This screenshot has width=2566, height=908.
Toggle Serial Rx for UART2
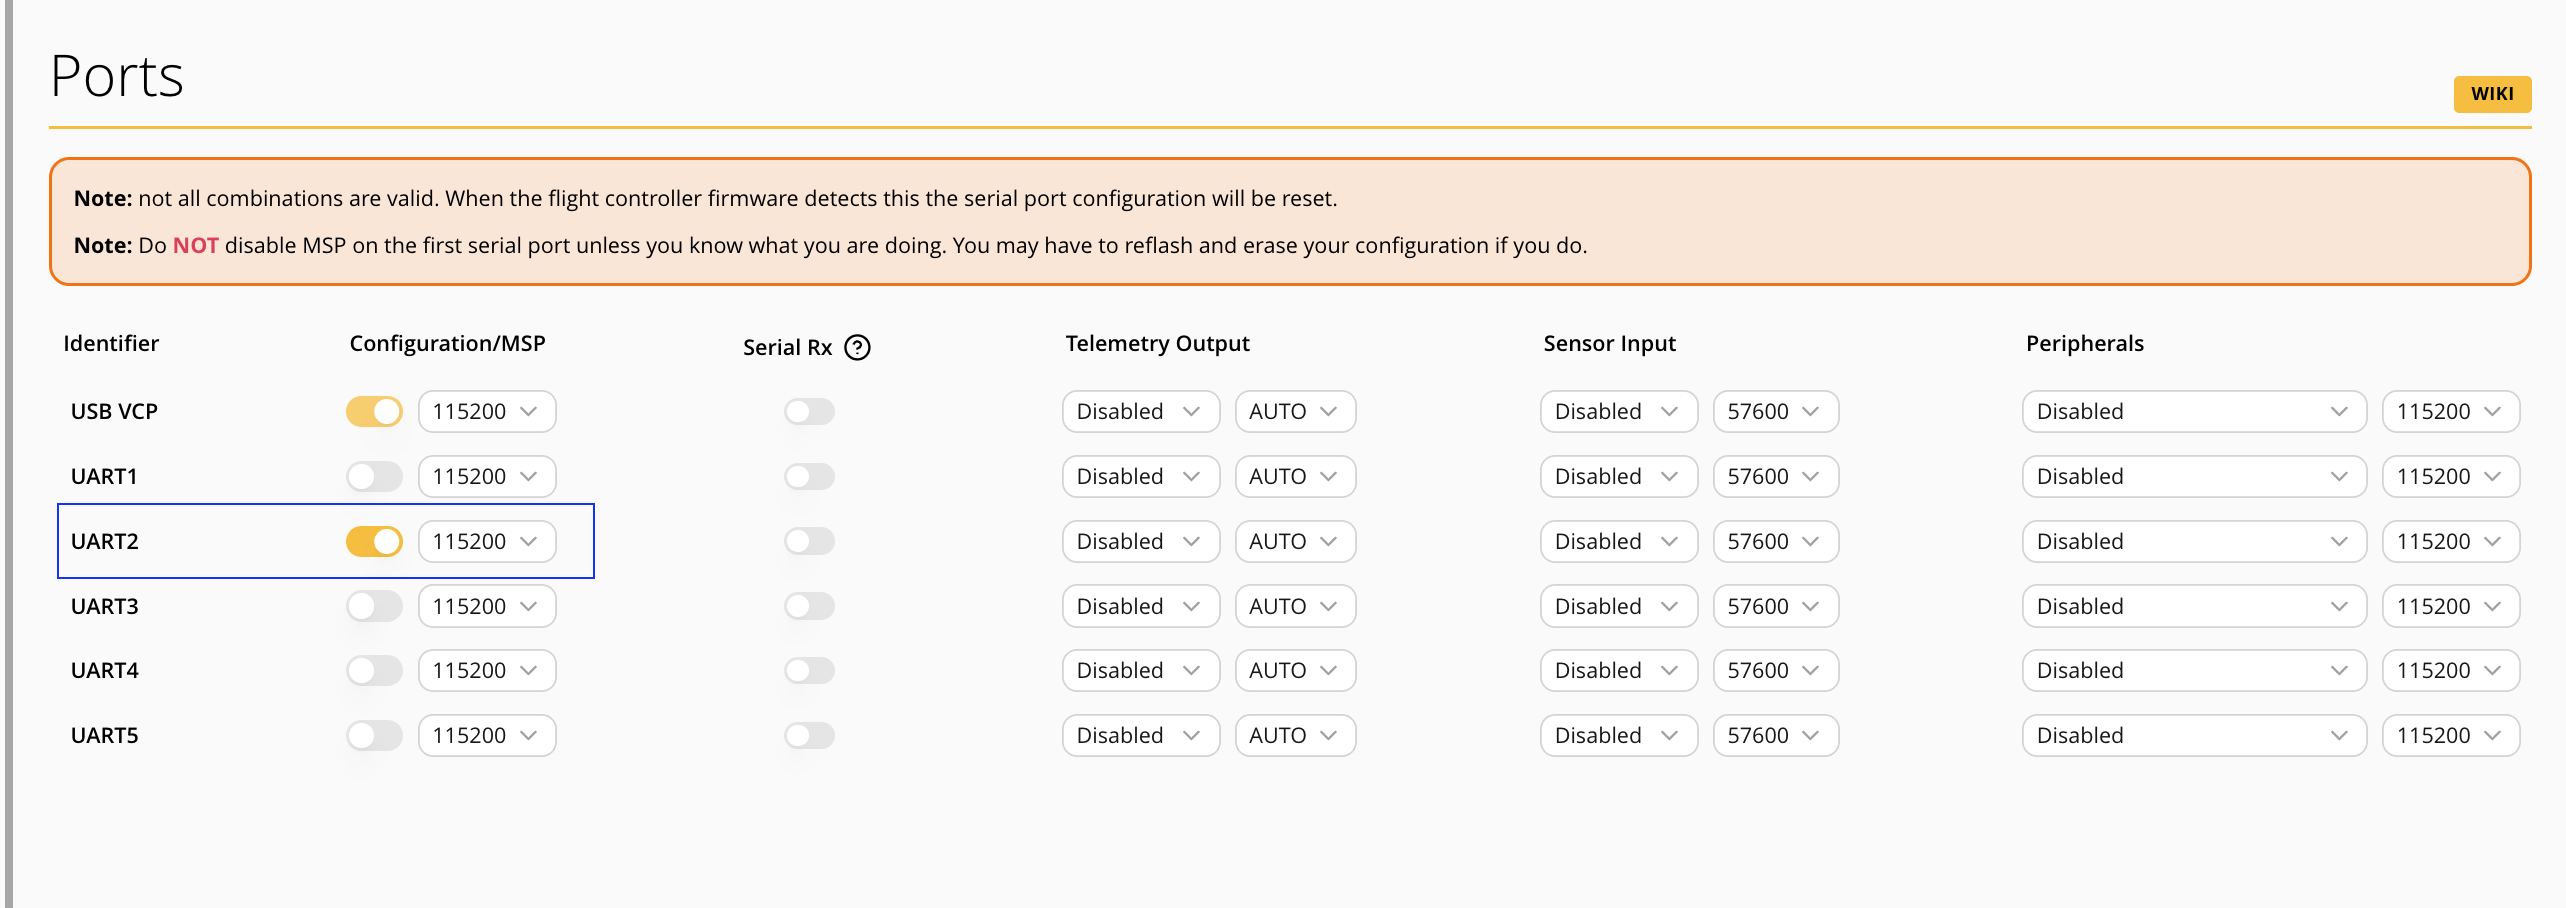pos(809,541)
